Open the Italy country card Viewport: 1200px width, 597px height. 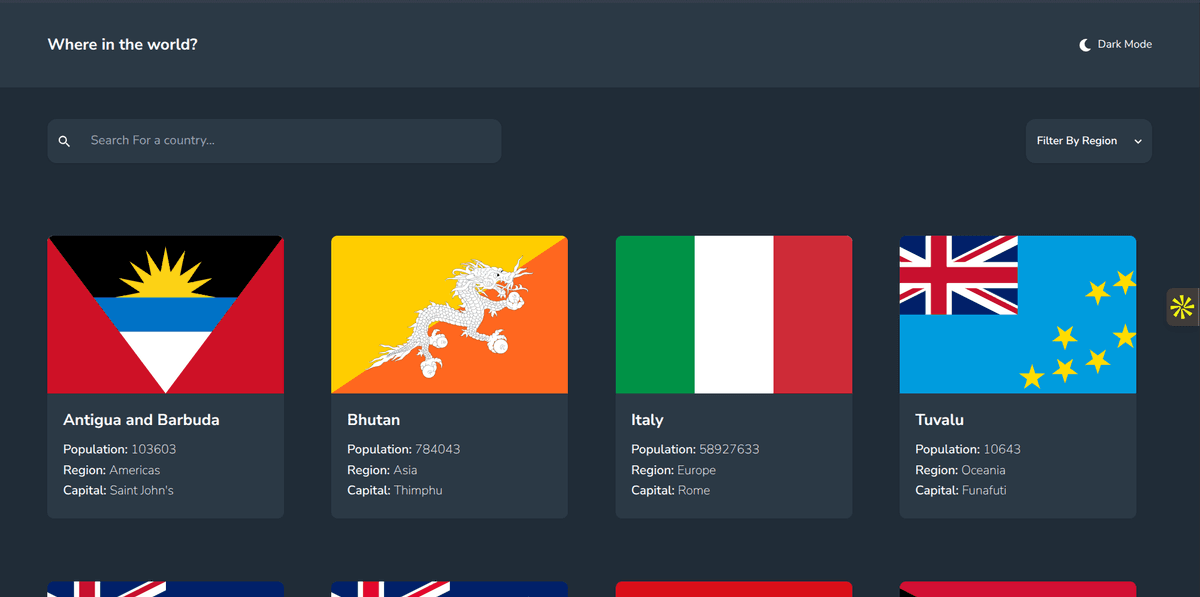click(x=734, y=375)
